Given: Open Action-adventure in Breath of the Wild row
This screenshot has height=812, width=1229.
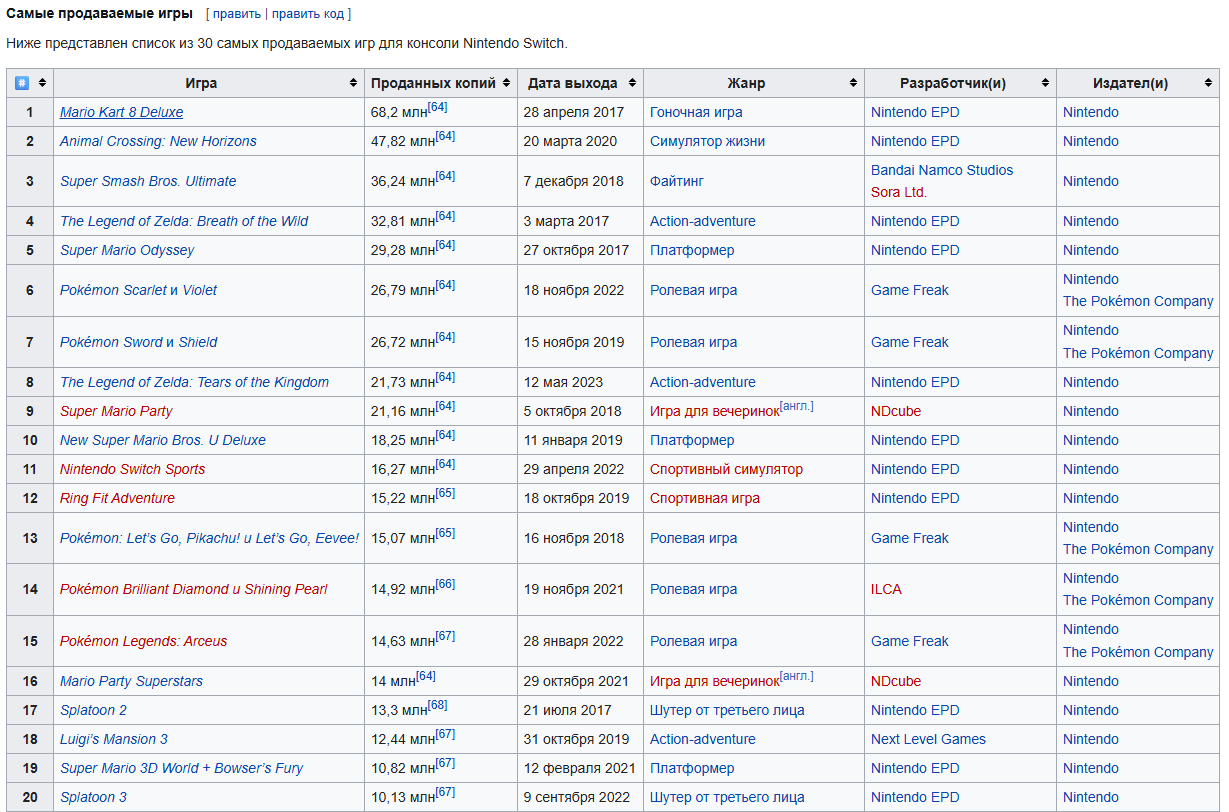Looking at the screenshot, I should 703,221.
